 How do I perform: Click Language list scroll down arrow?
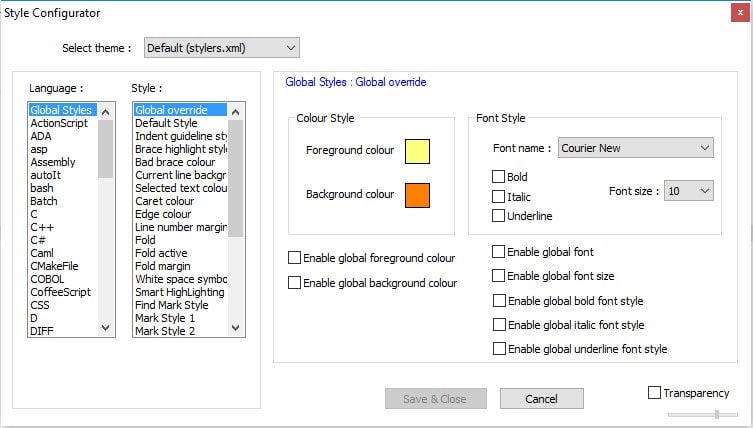click(106, 328)
